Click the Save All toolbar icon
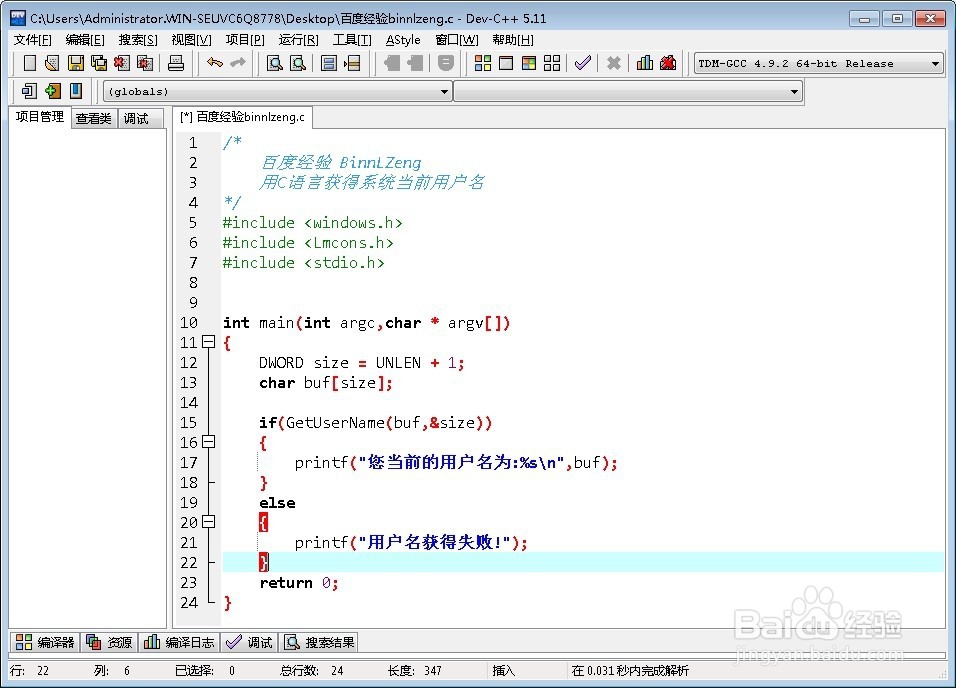 (99, 63)
